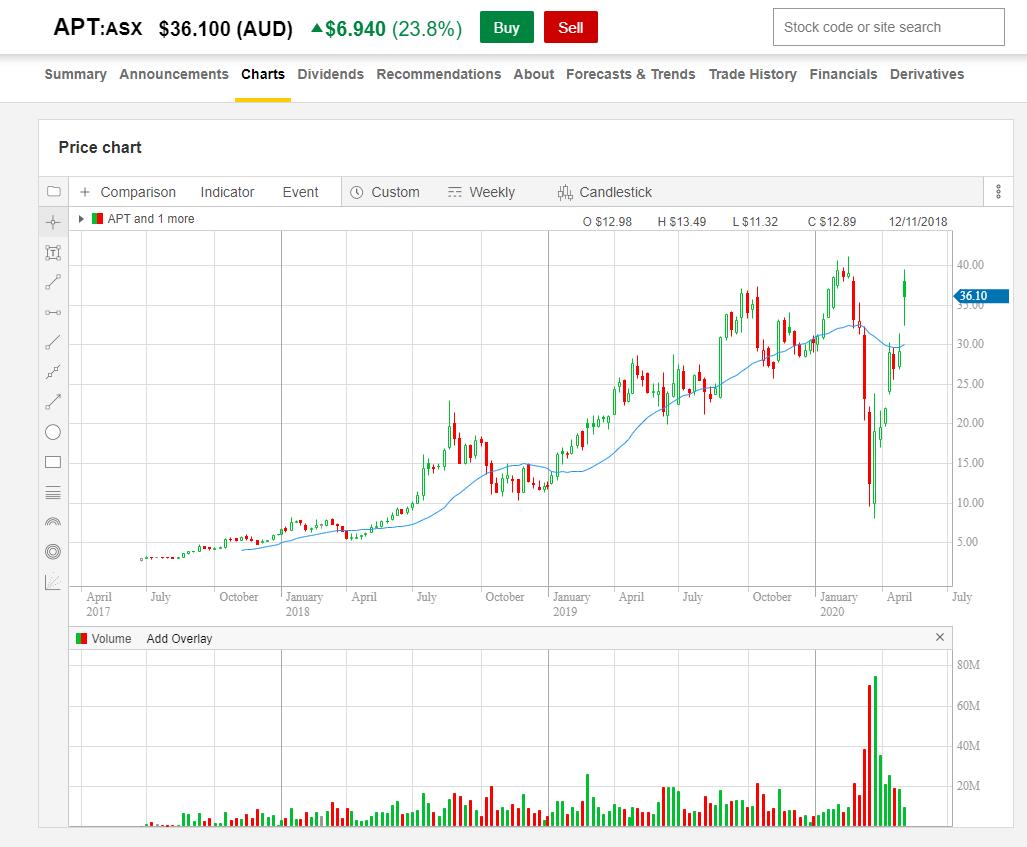Open the Event menu
This screenshot has height=847, width=1027.
coord(301,192)
